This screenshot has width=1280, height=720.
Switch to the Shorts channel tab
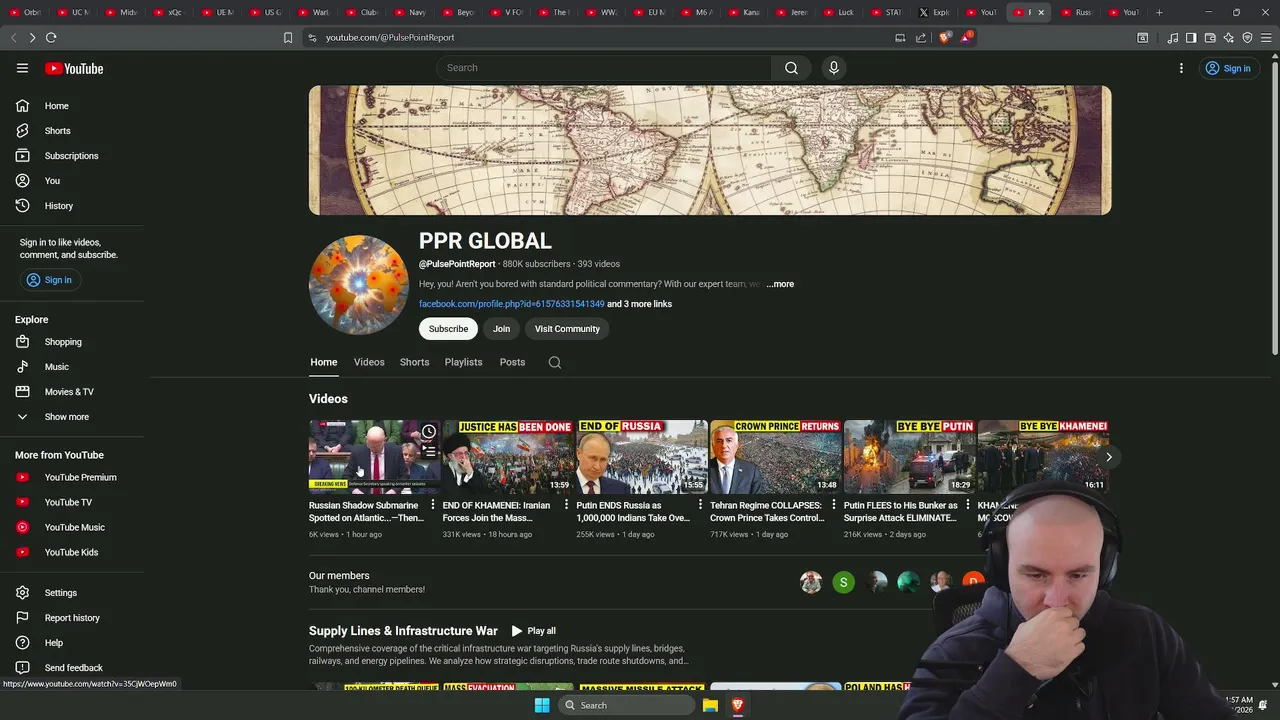(x=414, y=362)
